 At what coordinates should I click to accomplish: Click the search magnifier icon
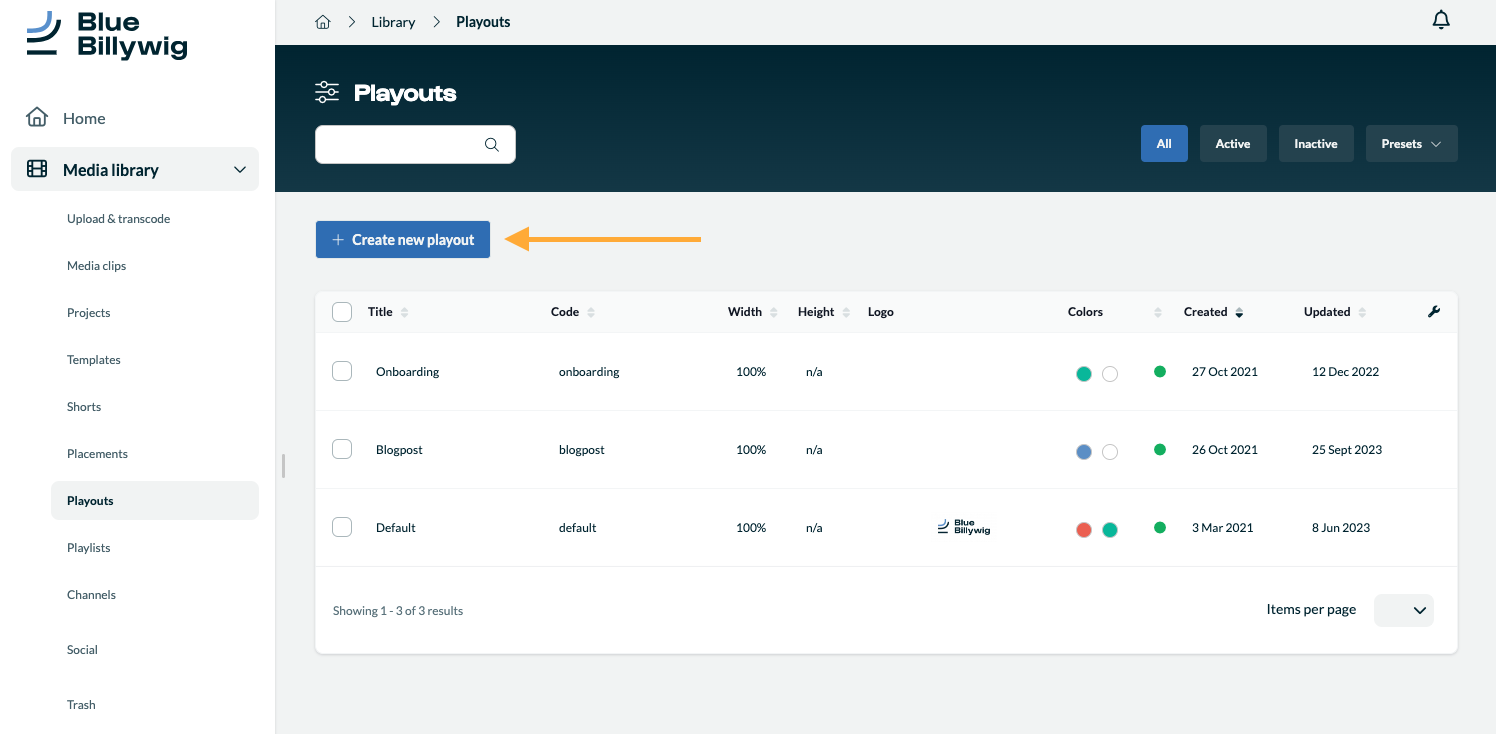pyautogui.click(x=491, y=144)
